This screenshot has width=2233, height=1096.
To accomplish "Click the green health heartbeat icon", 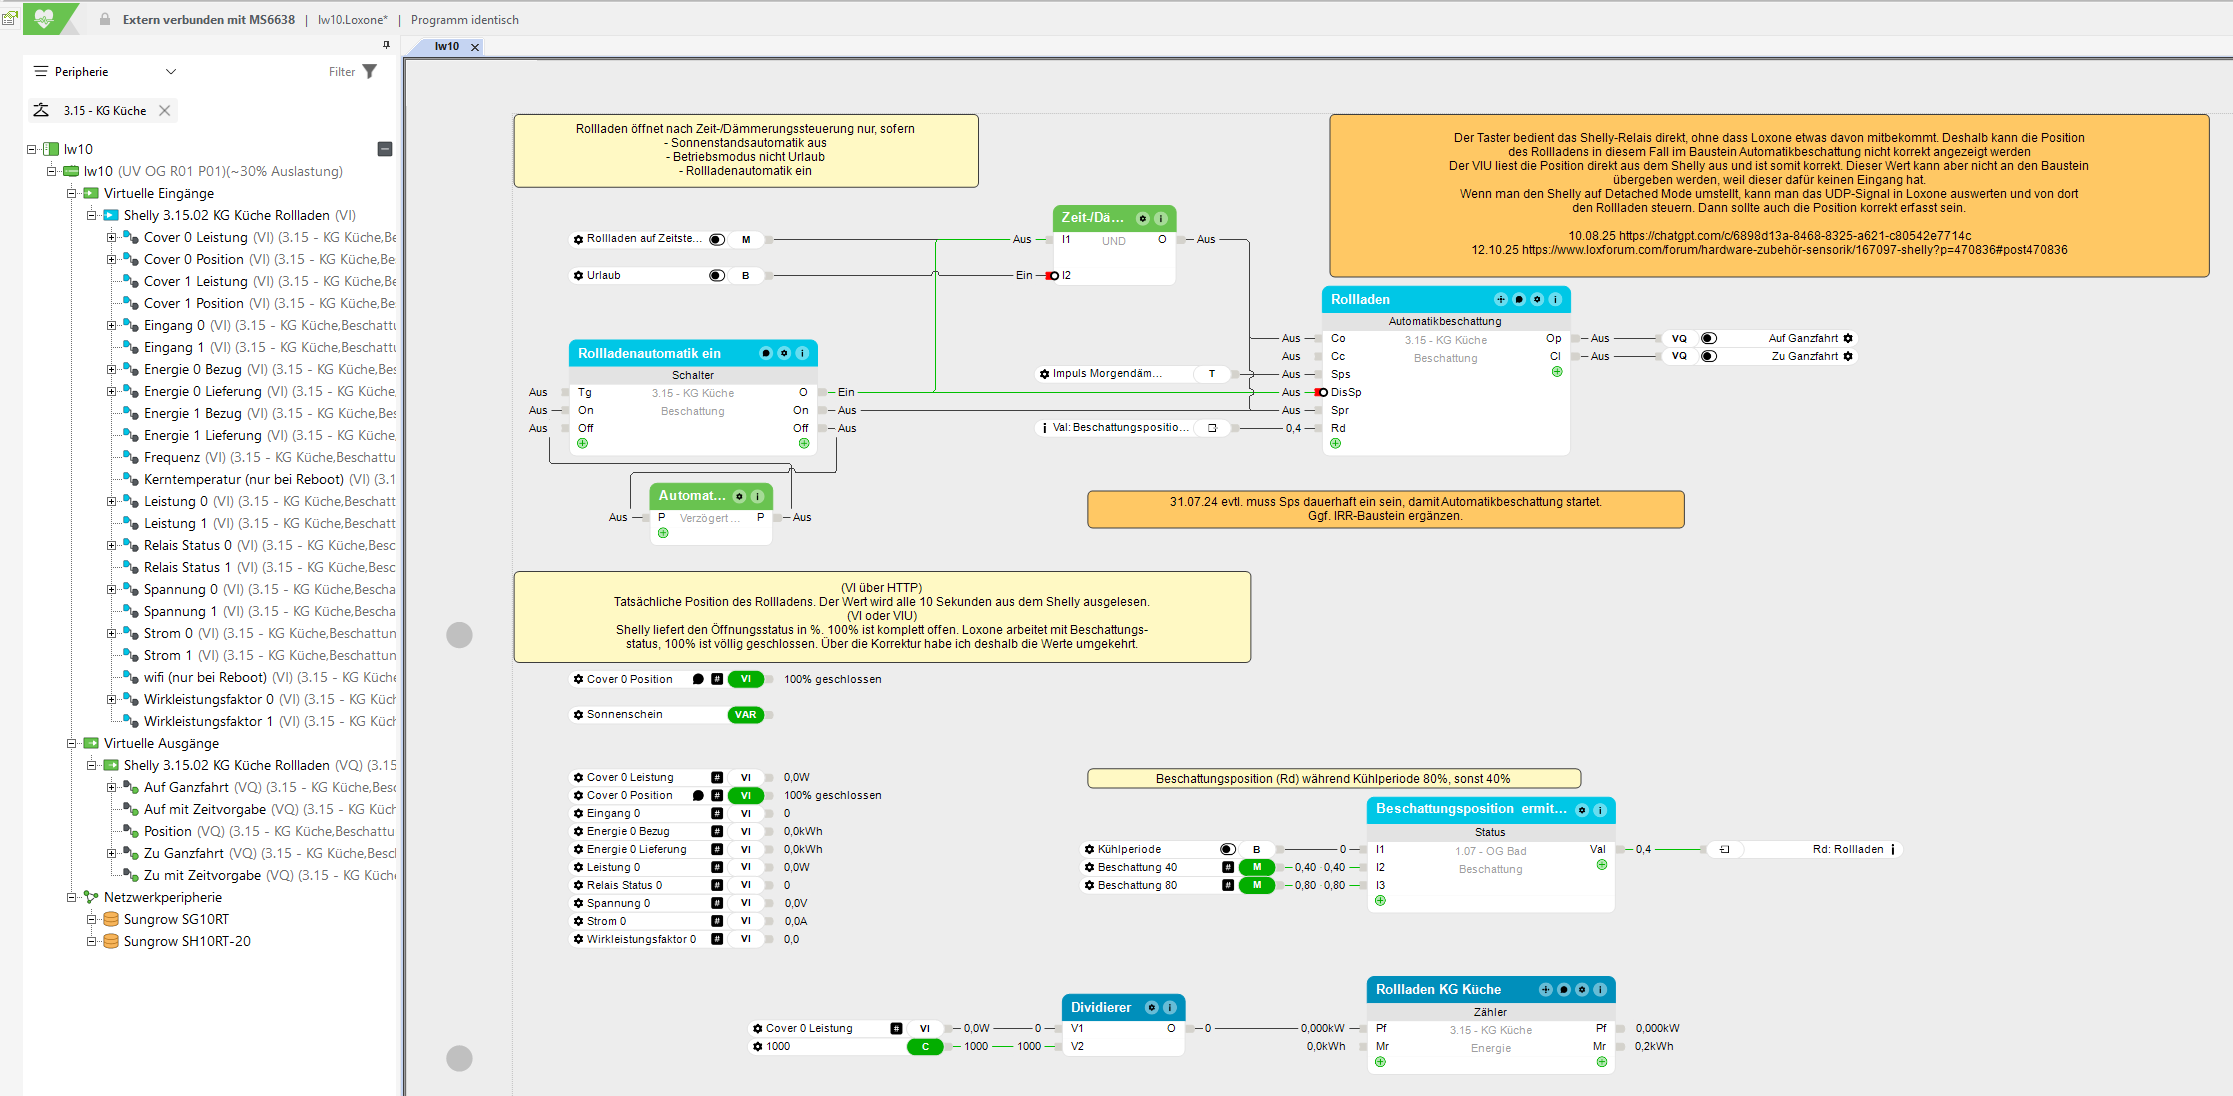I will [44, 18].
